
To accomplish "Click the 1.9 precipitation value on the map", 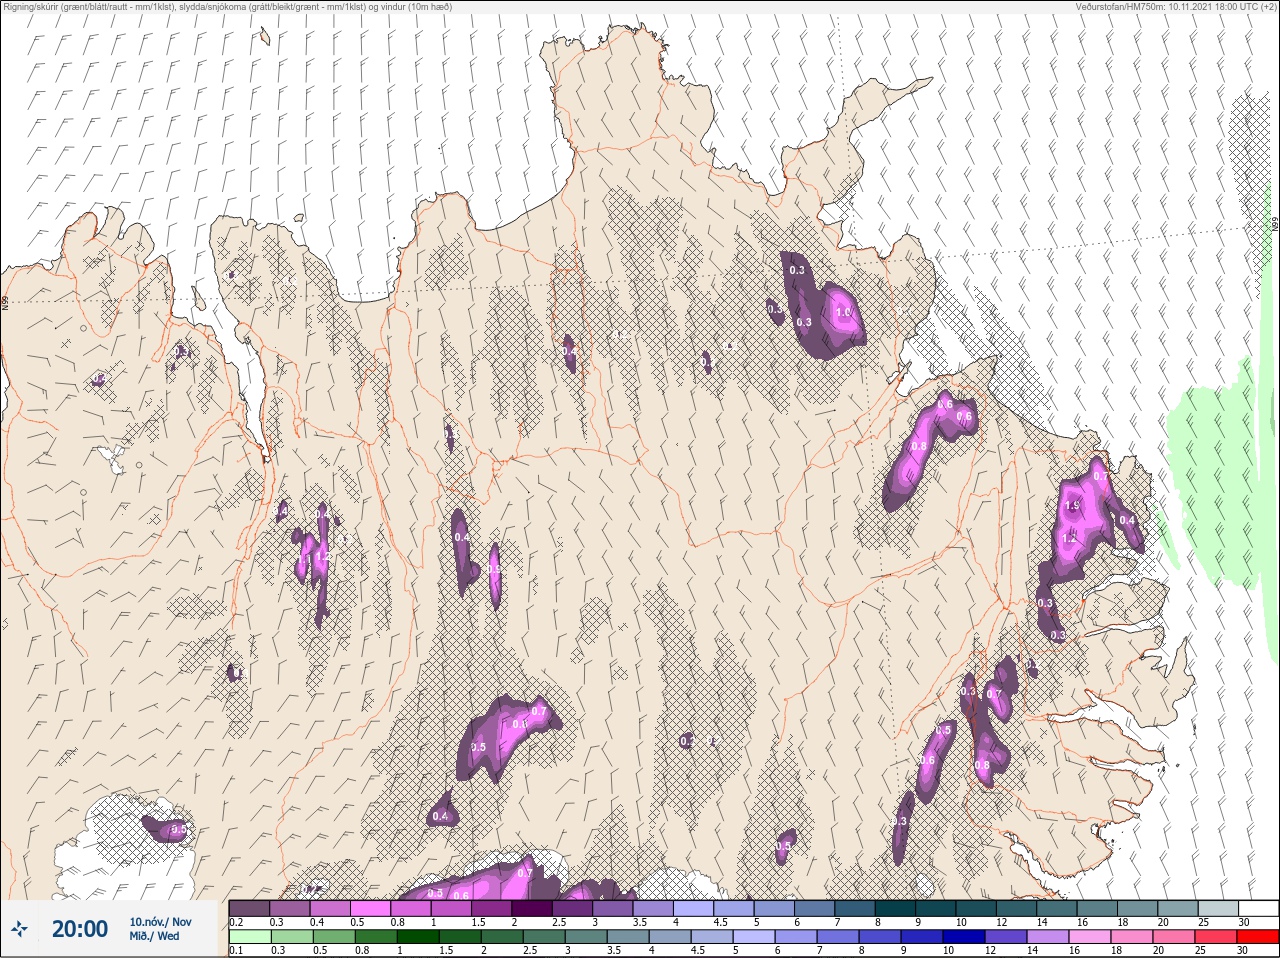I will point(1073,507).
